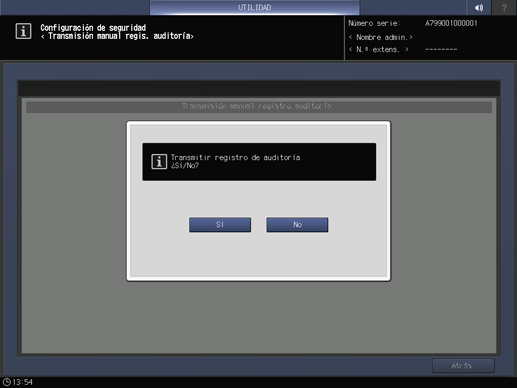This screenshot has width=517, height=388.
Task: Go back using the Atrás button
Action: 463,366
